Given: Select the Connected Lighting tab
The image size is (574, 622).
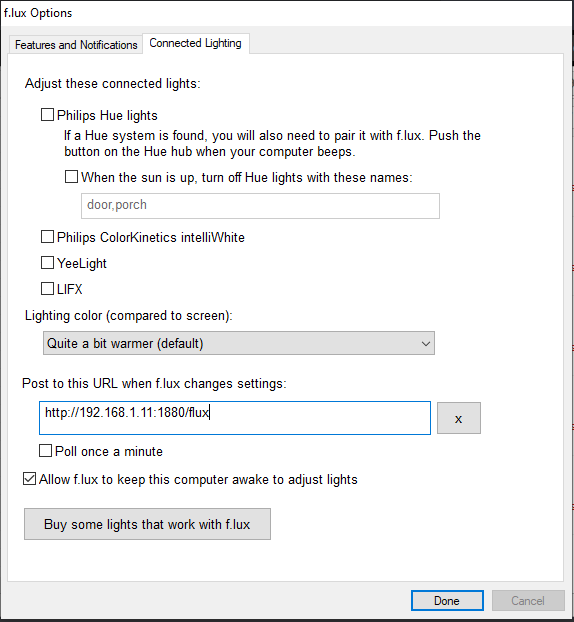Looking at the screenshot, I should pos(196,43).
